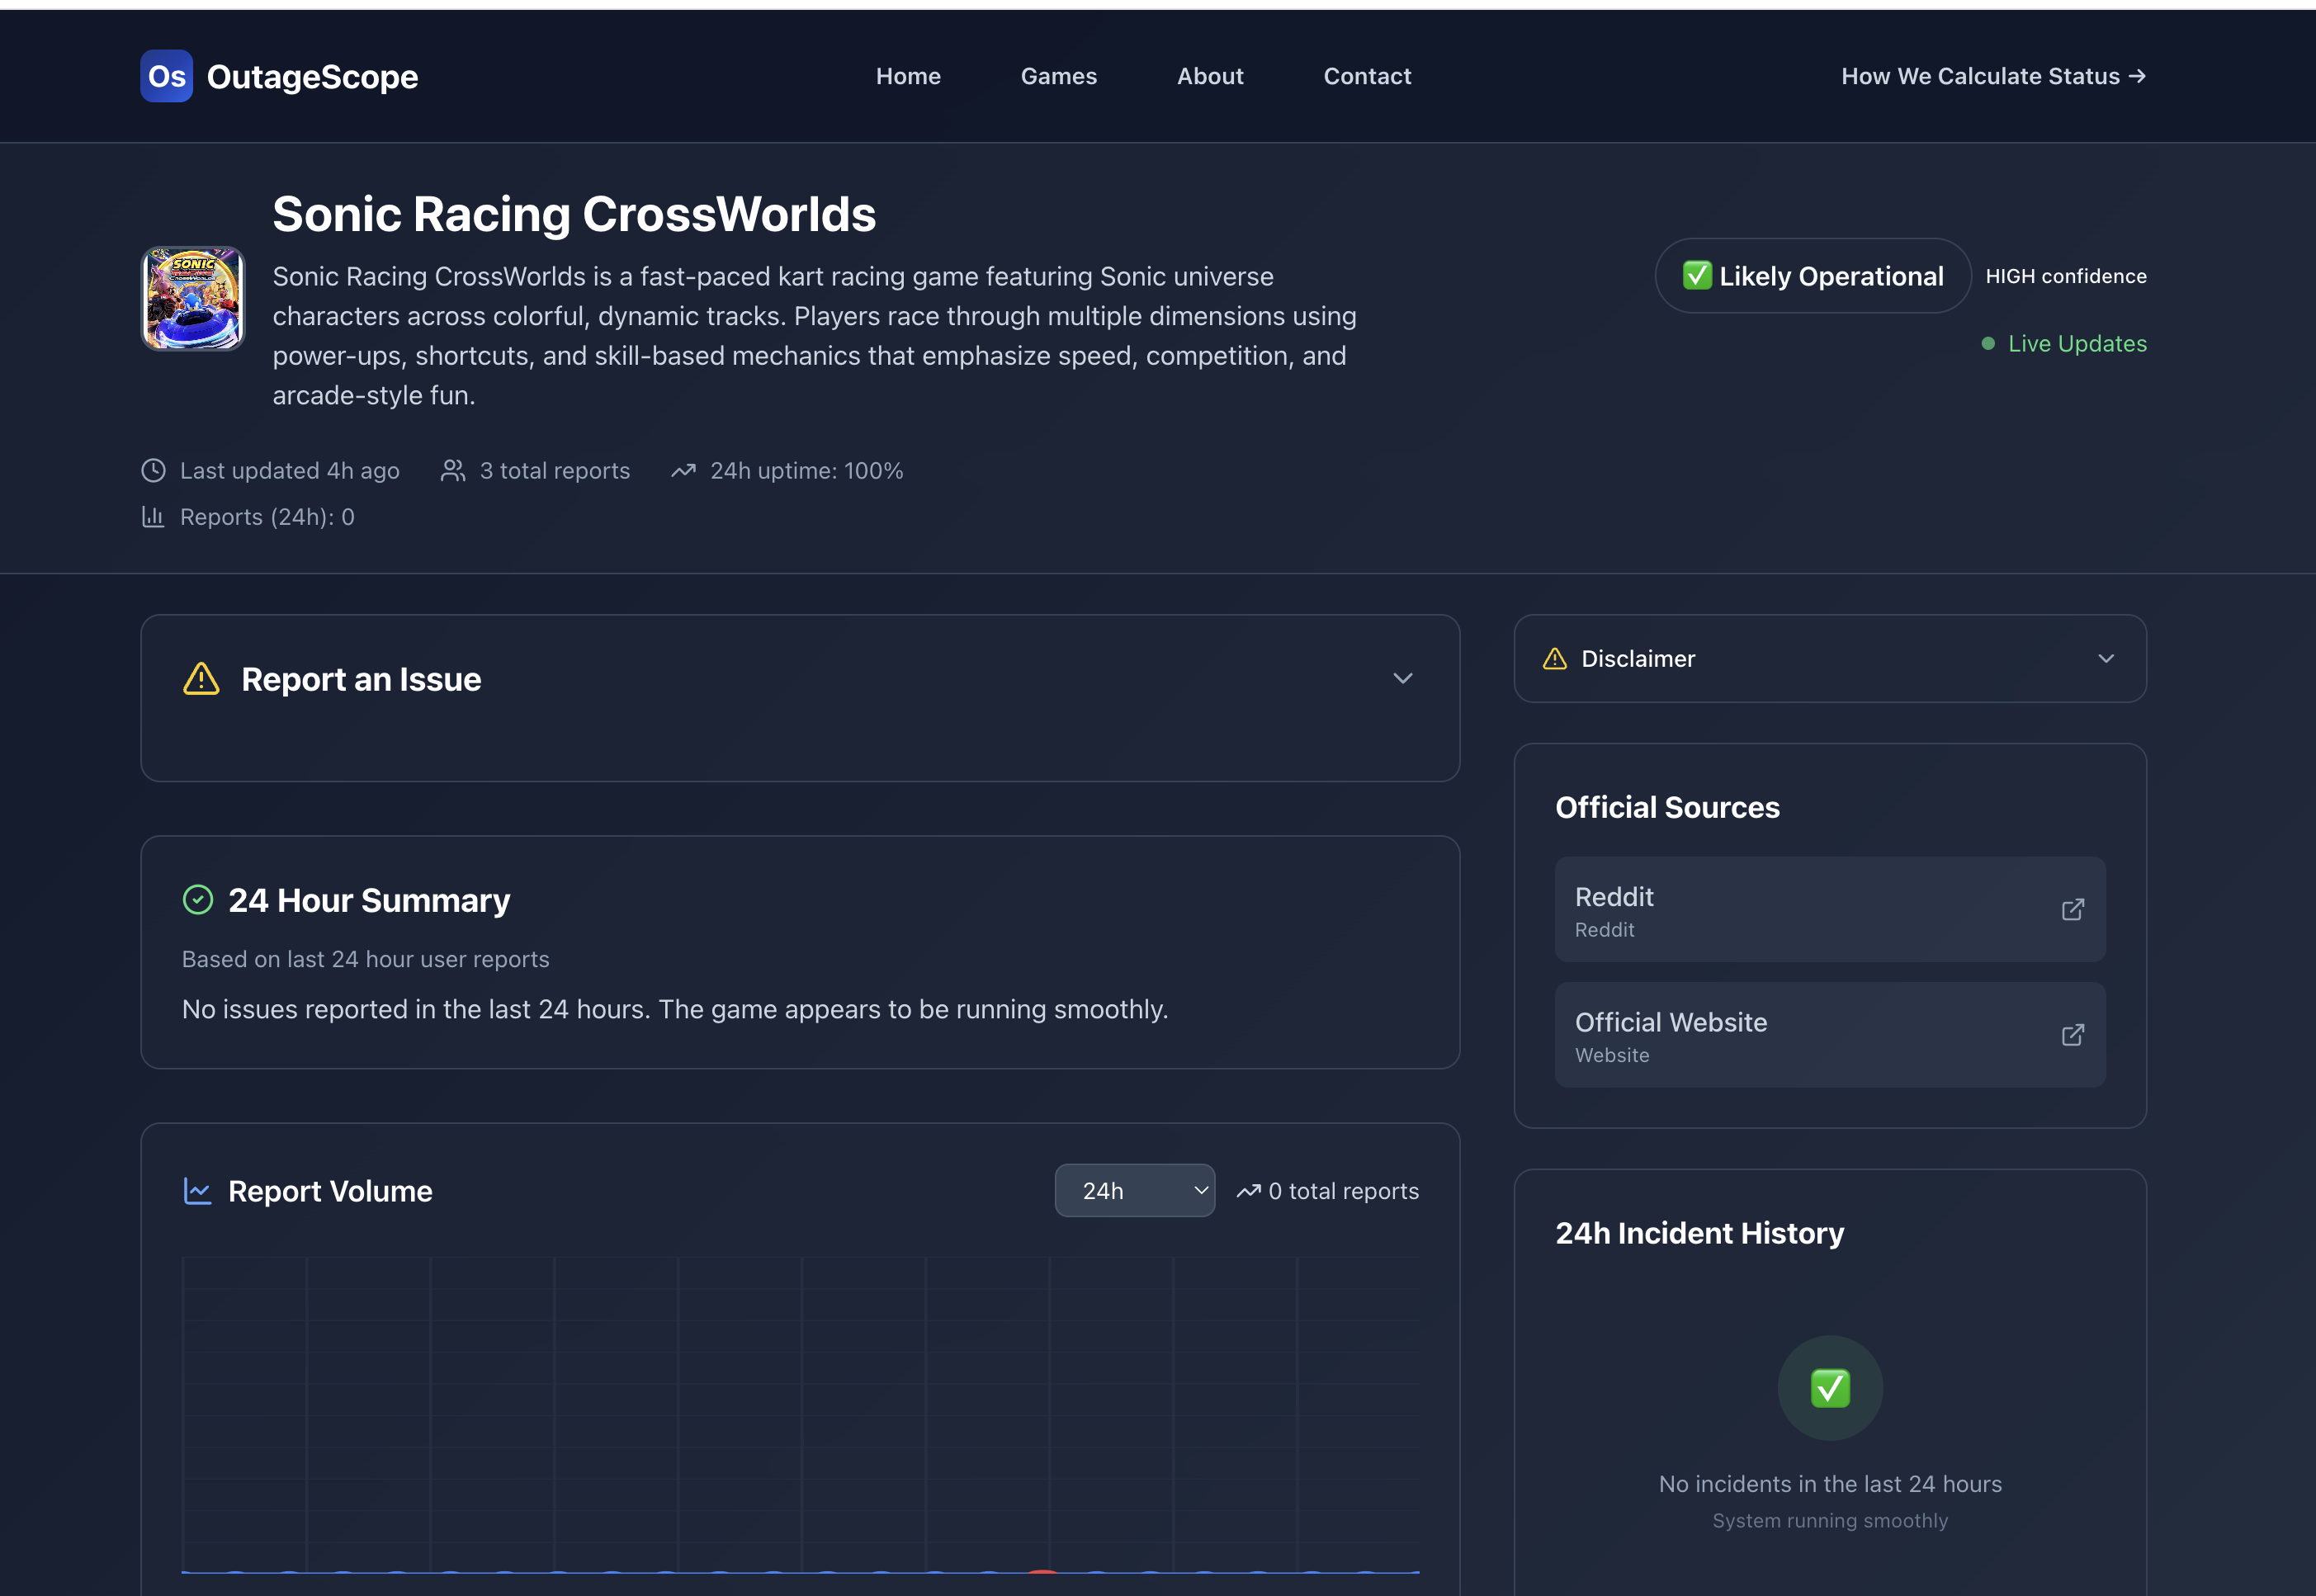The width and height of the screenshot is (2316, 1596).
Task: Click the Likely Operational status badge
Action: 1812,276
